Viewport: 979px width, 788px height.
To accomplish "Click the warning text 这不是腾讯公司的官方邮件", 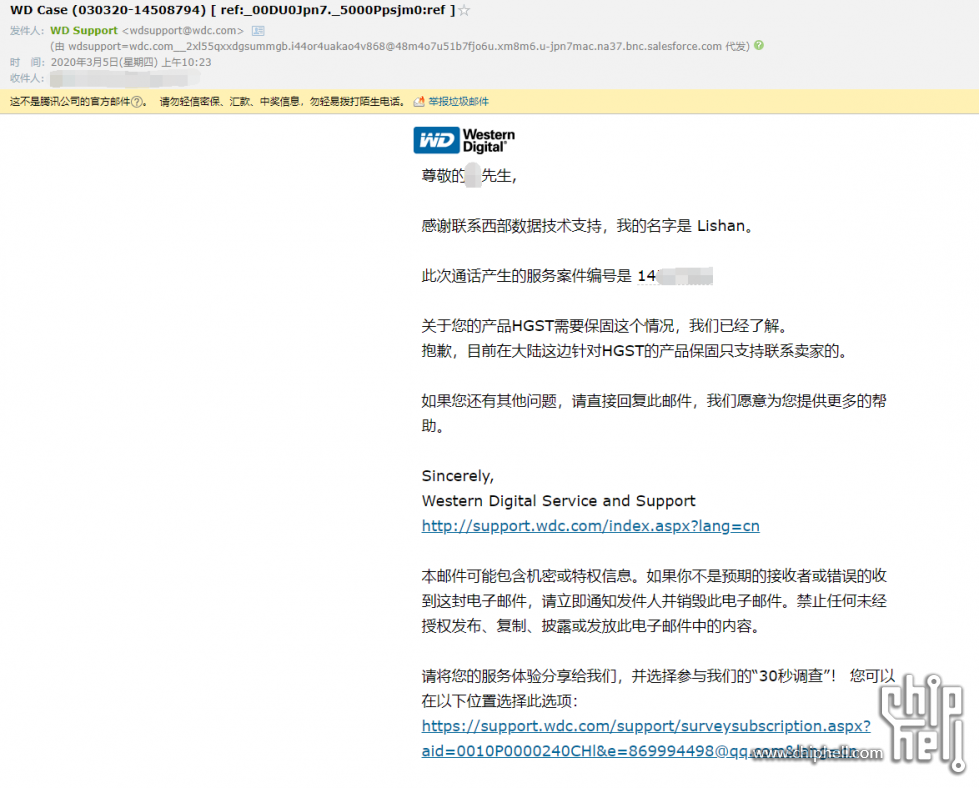I will 70,102.
